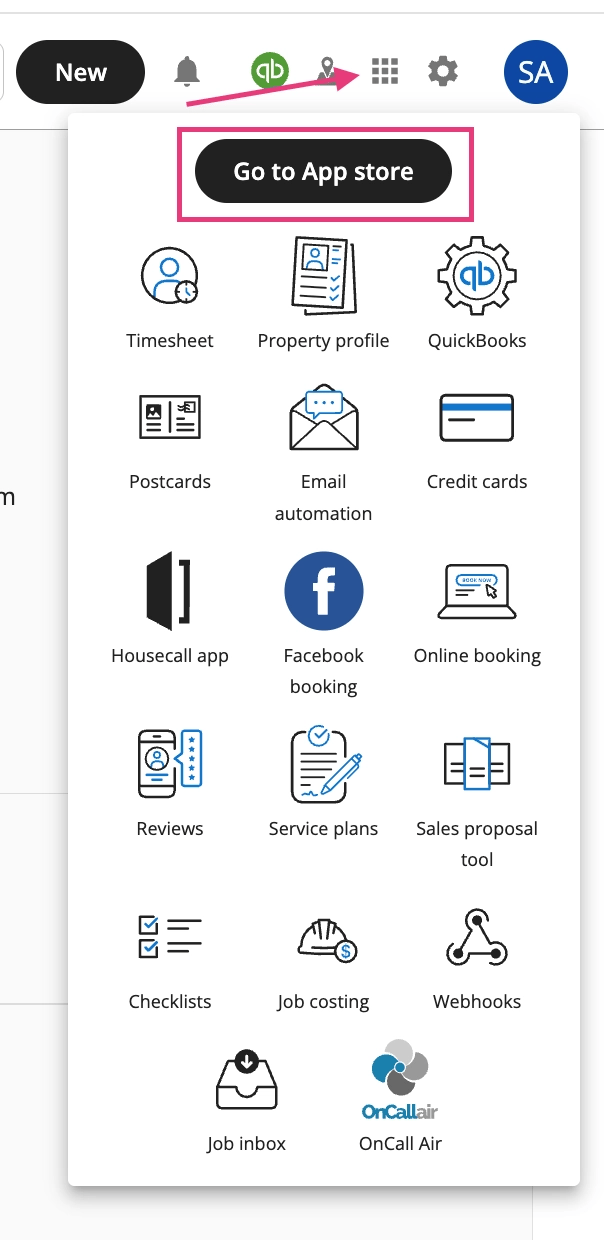Open the Online booking laptop icon

tap(477, 590)
